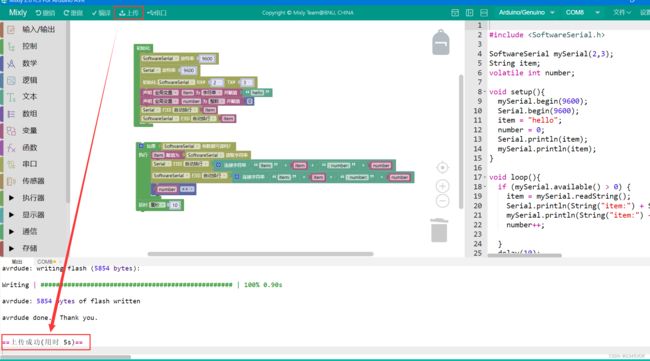Viewport: 650px width, 361px height.
Task: Open the ++ operator dropdown on number block
Action: [x=187, y=189]
